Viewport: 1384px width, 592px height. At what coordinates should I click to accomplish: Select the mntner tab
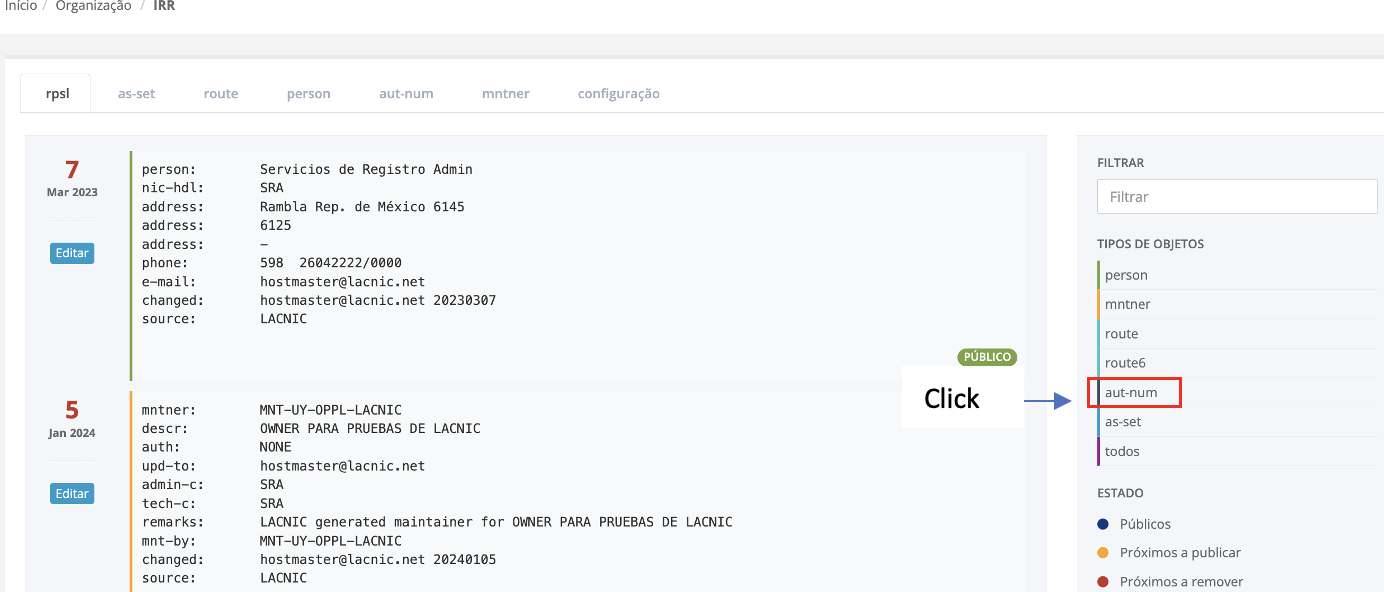click(x=505, y=93)
